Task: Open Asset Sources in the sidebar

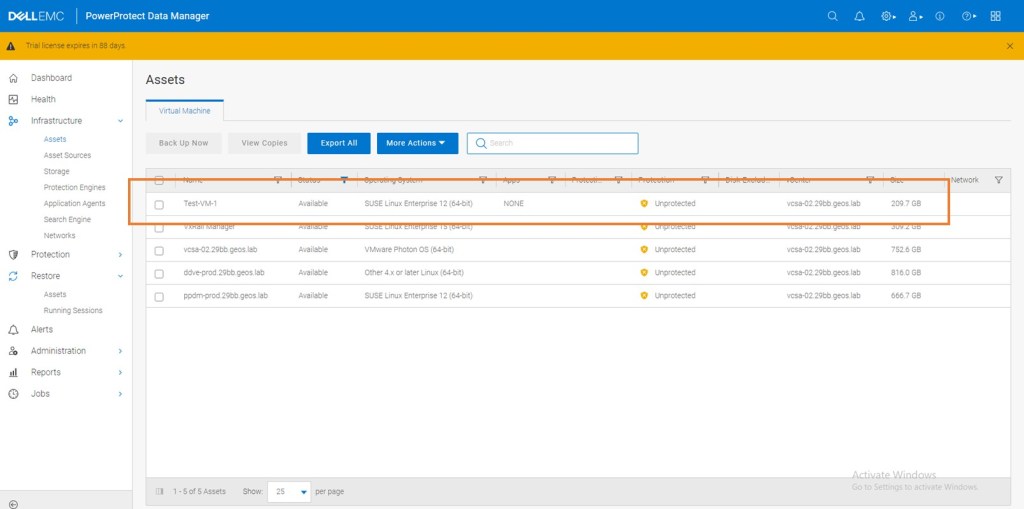Action: point(67,155)
